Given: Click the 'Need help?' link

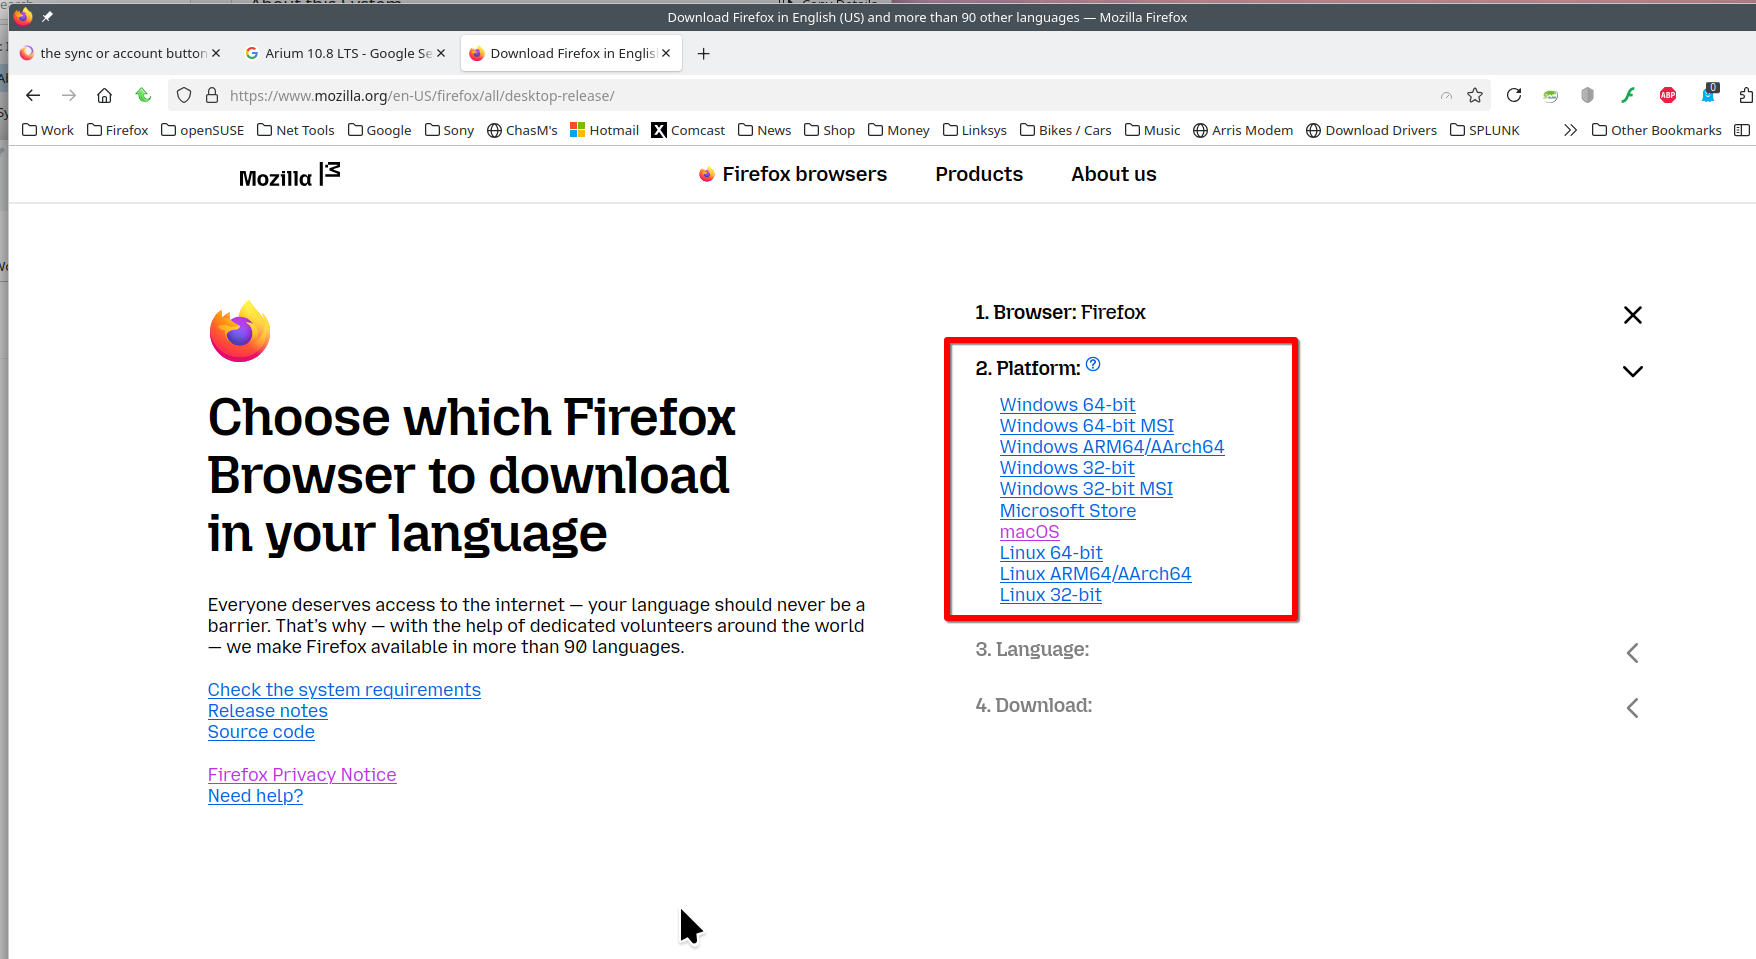Looking at the screenshot, I should point(255,796).
